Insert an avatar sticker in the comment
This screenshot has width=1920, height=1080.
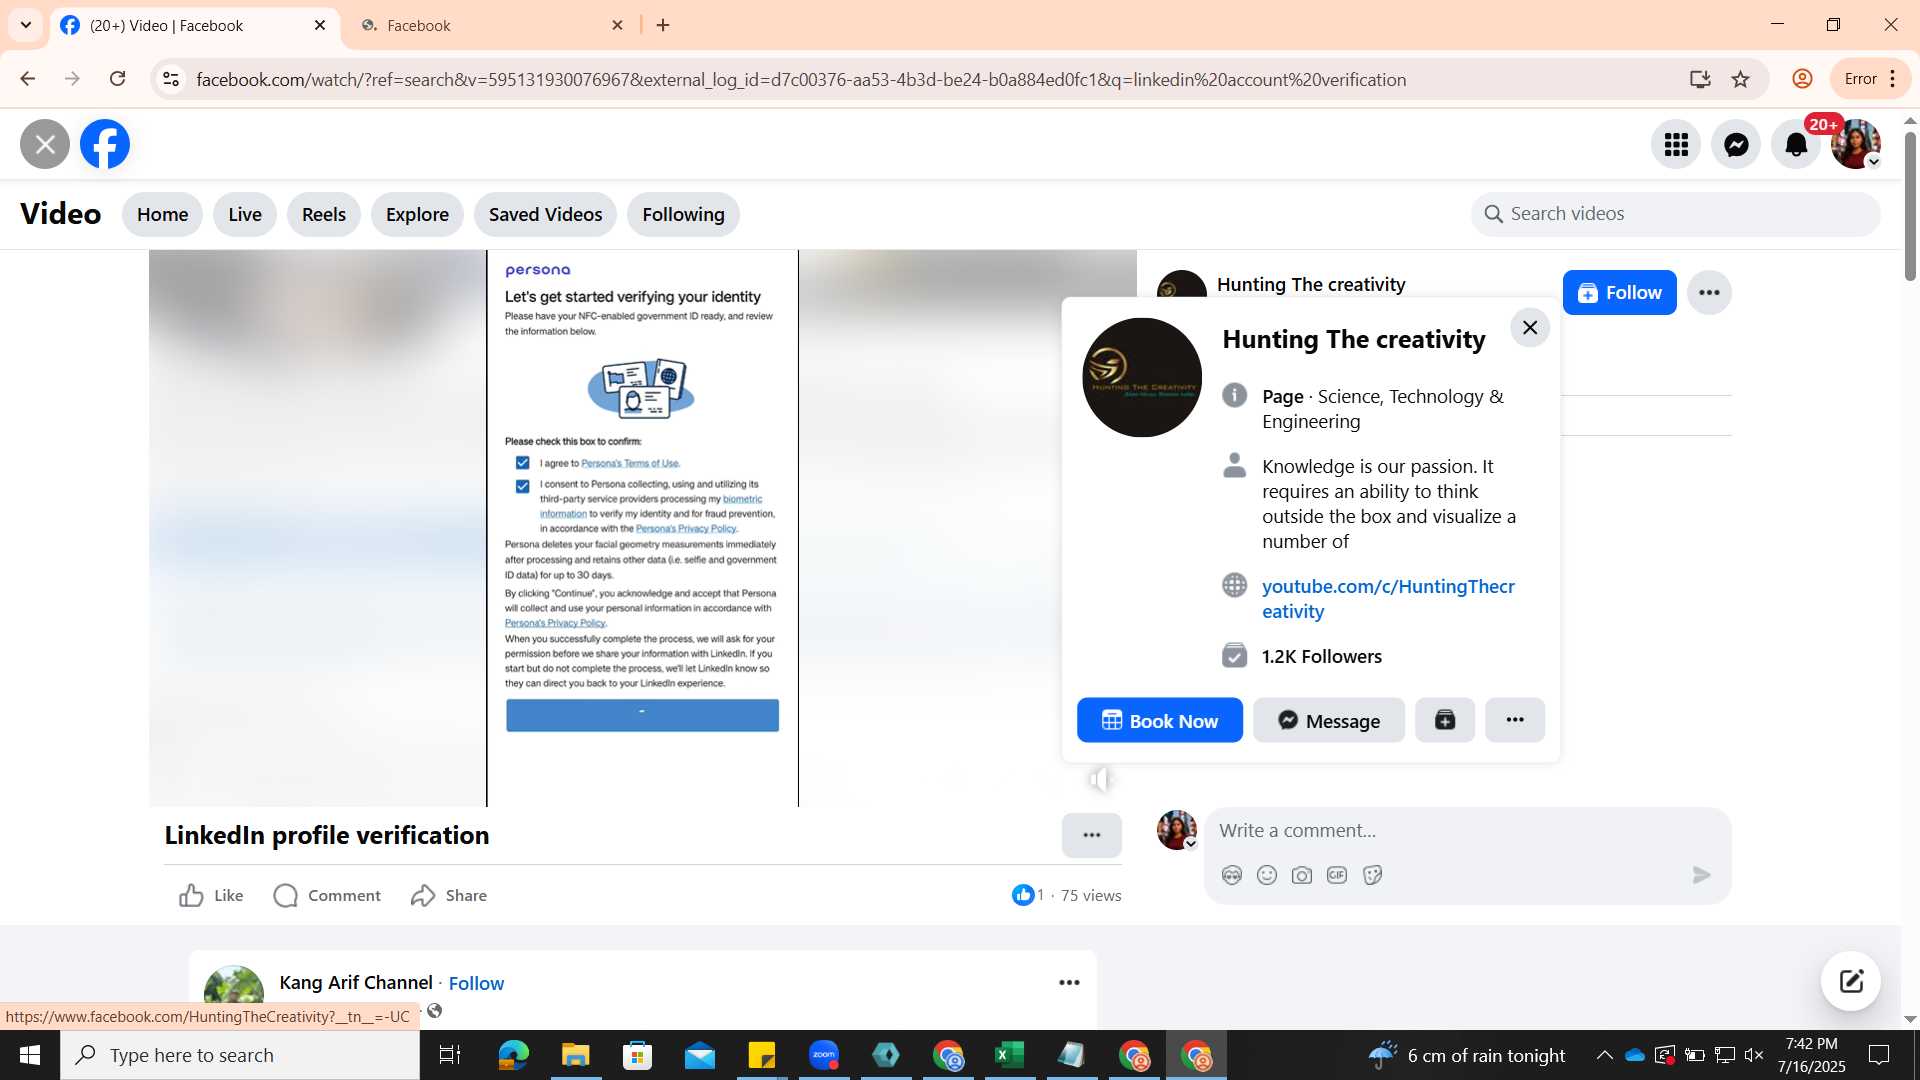click(1232, 875)
